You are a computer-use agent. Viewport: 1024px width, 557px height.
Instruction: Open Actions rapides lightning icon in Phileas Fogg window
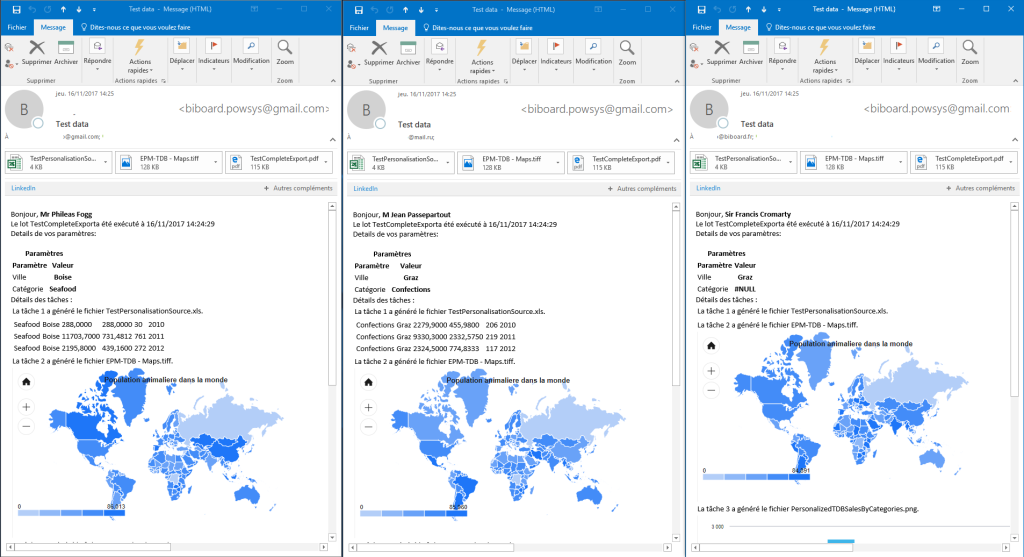[139, 47]
